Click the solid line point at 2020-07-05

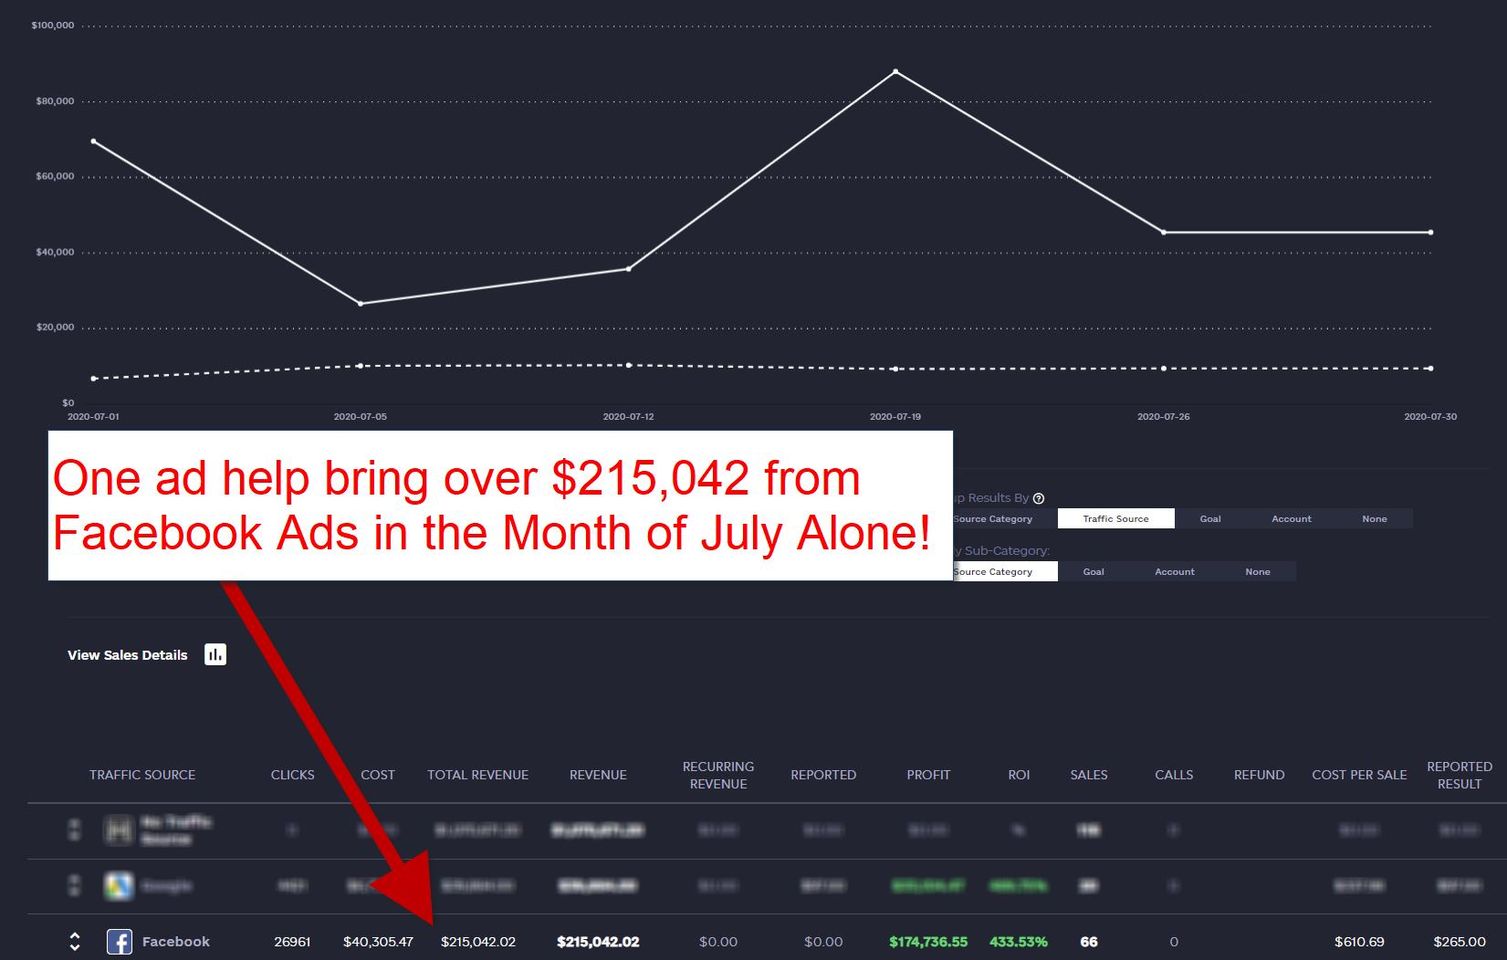(x=360, y=303)
